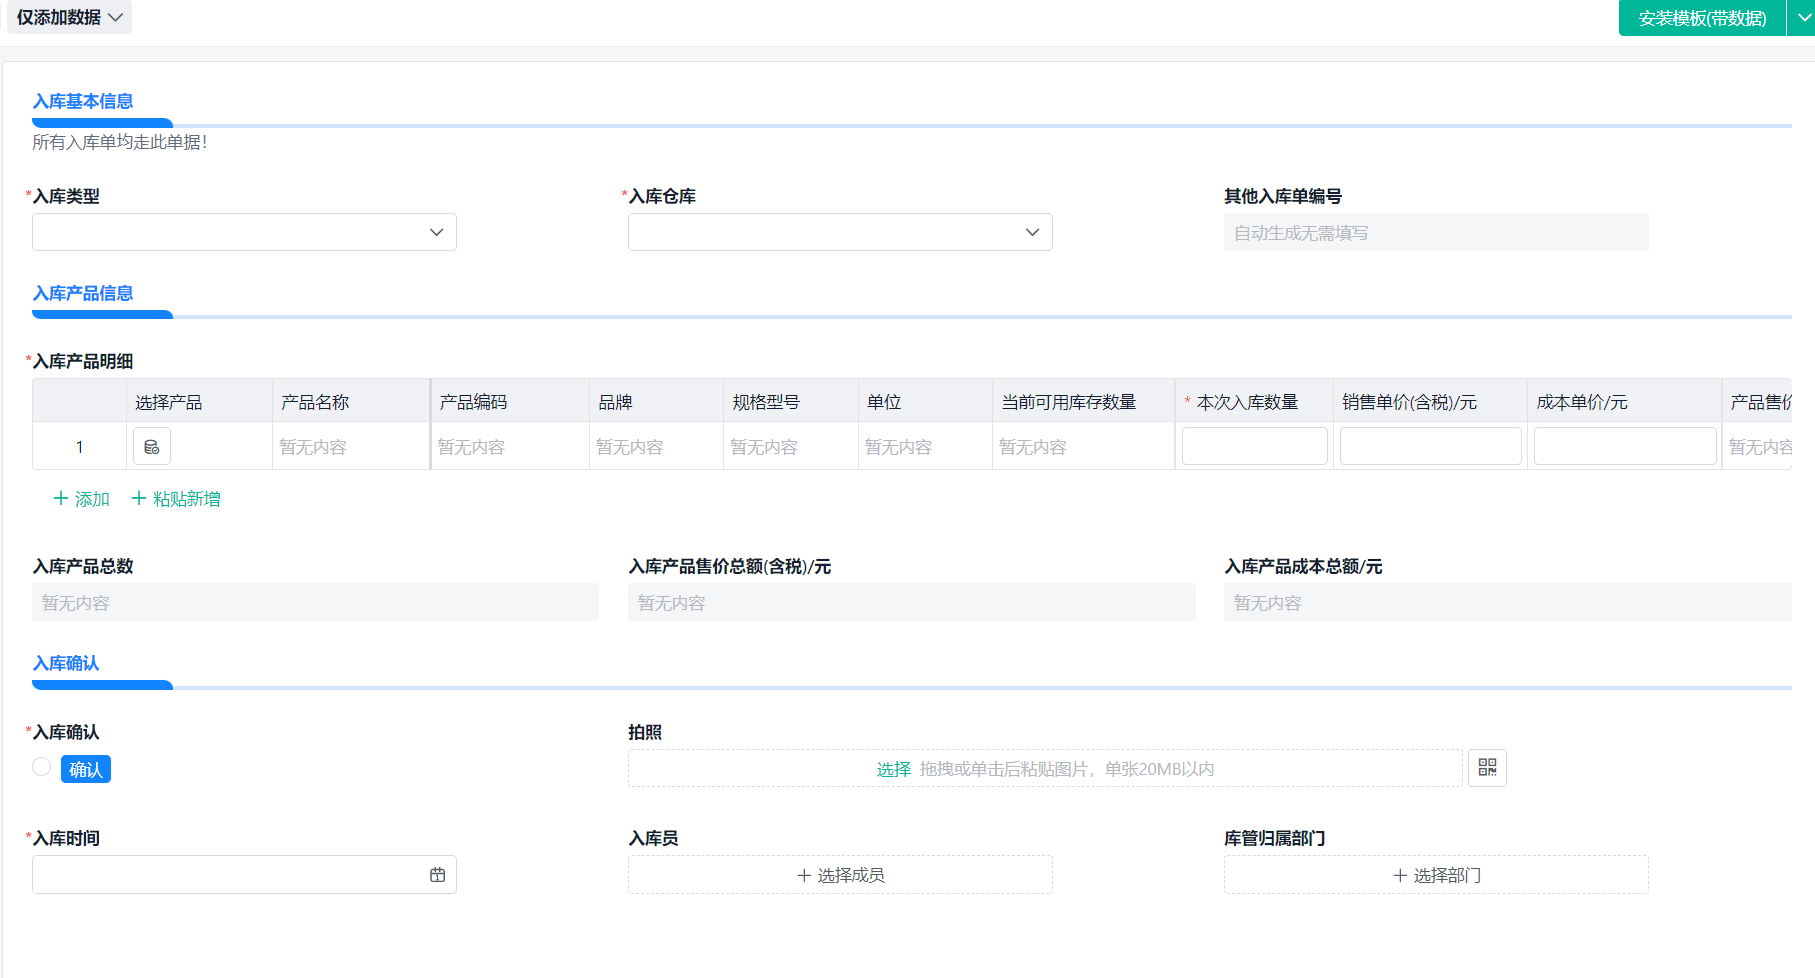
Task: Click row number 1 cell
Action: [79, 447]
